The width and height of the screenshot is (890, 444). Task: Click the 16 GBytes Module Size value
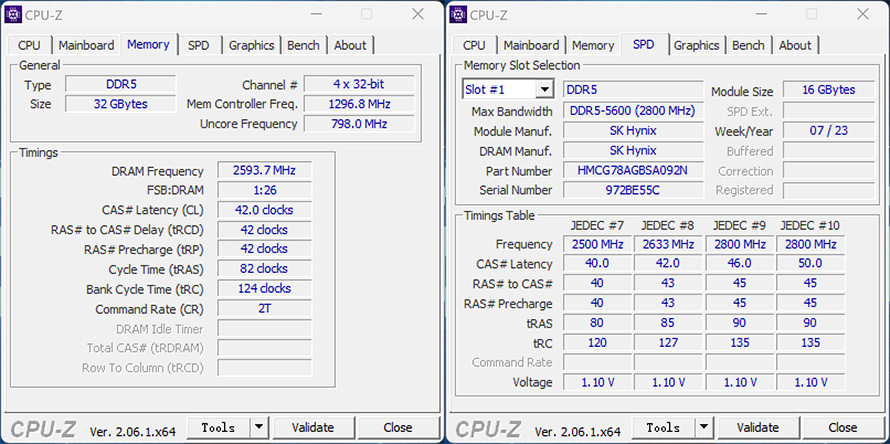pos(828,90)
